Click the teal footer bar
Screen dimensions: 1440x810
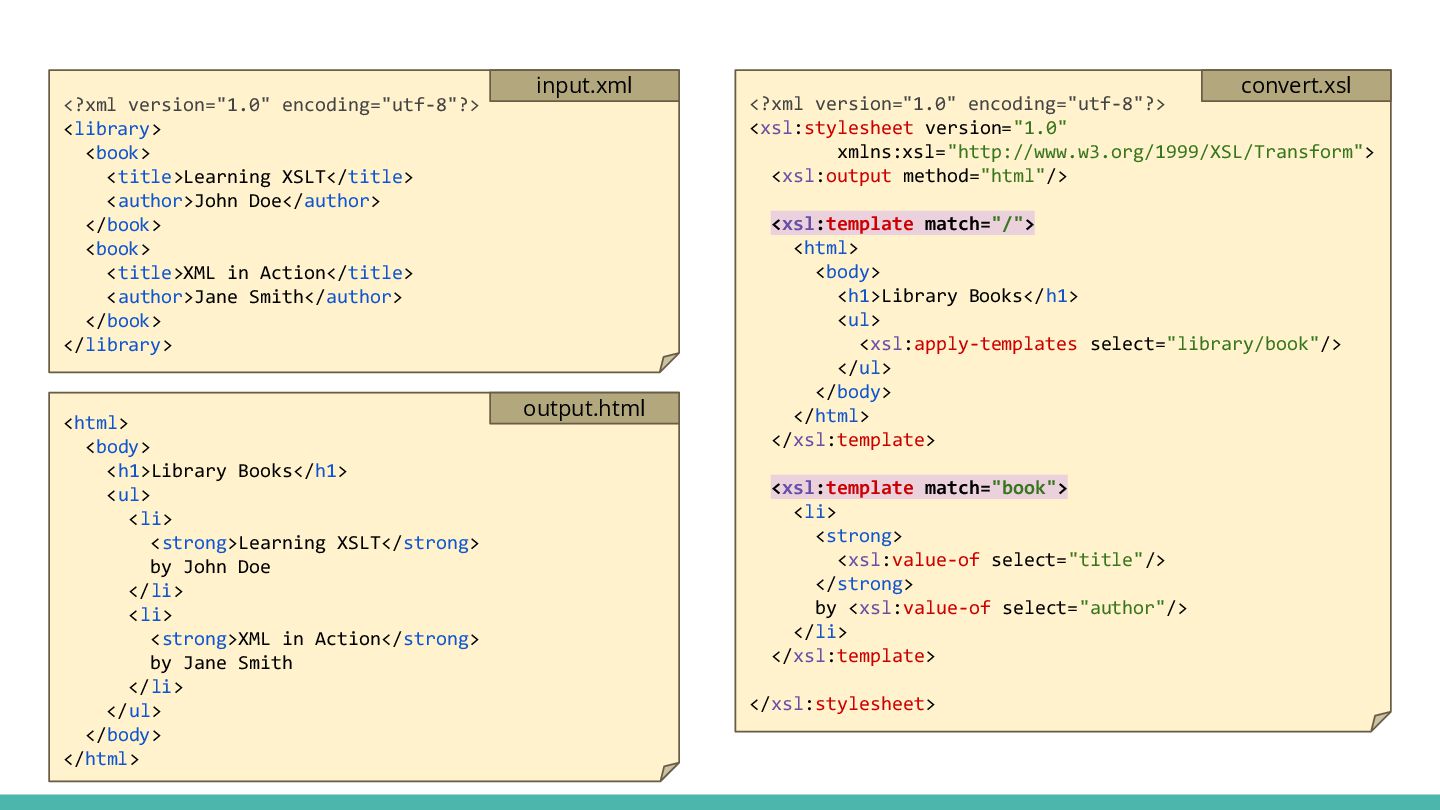(x=720, y=802)
